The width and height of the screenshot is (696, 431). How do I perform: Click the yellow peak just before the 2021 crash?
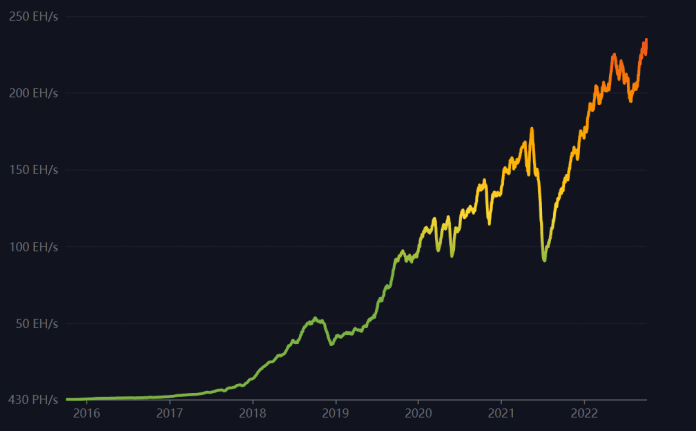[532, 128]
